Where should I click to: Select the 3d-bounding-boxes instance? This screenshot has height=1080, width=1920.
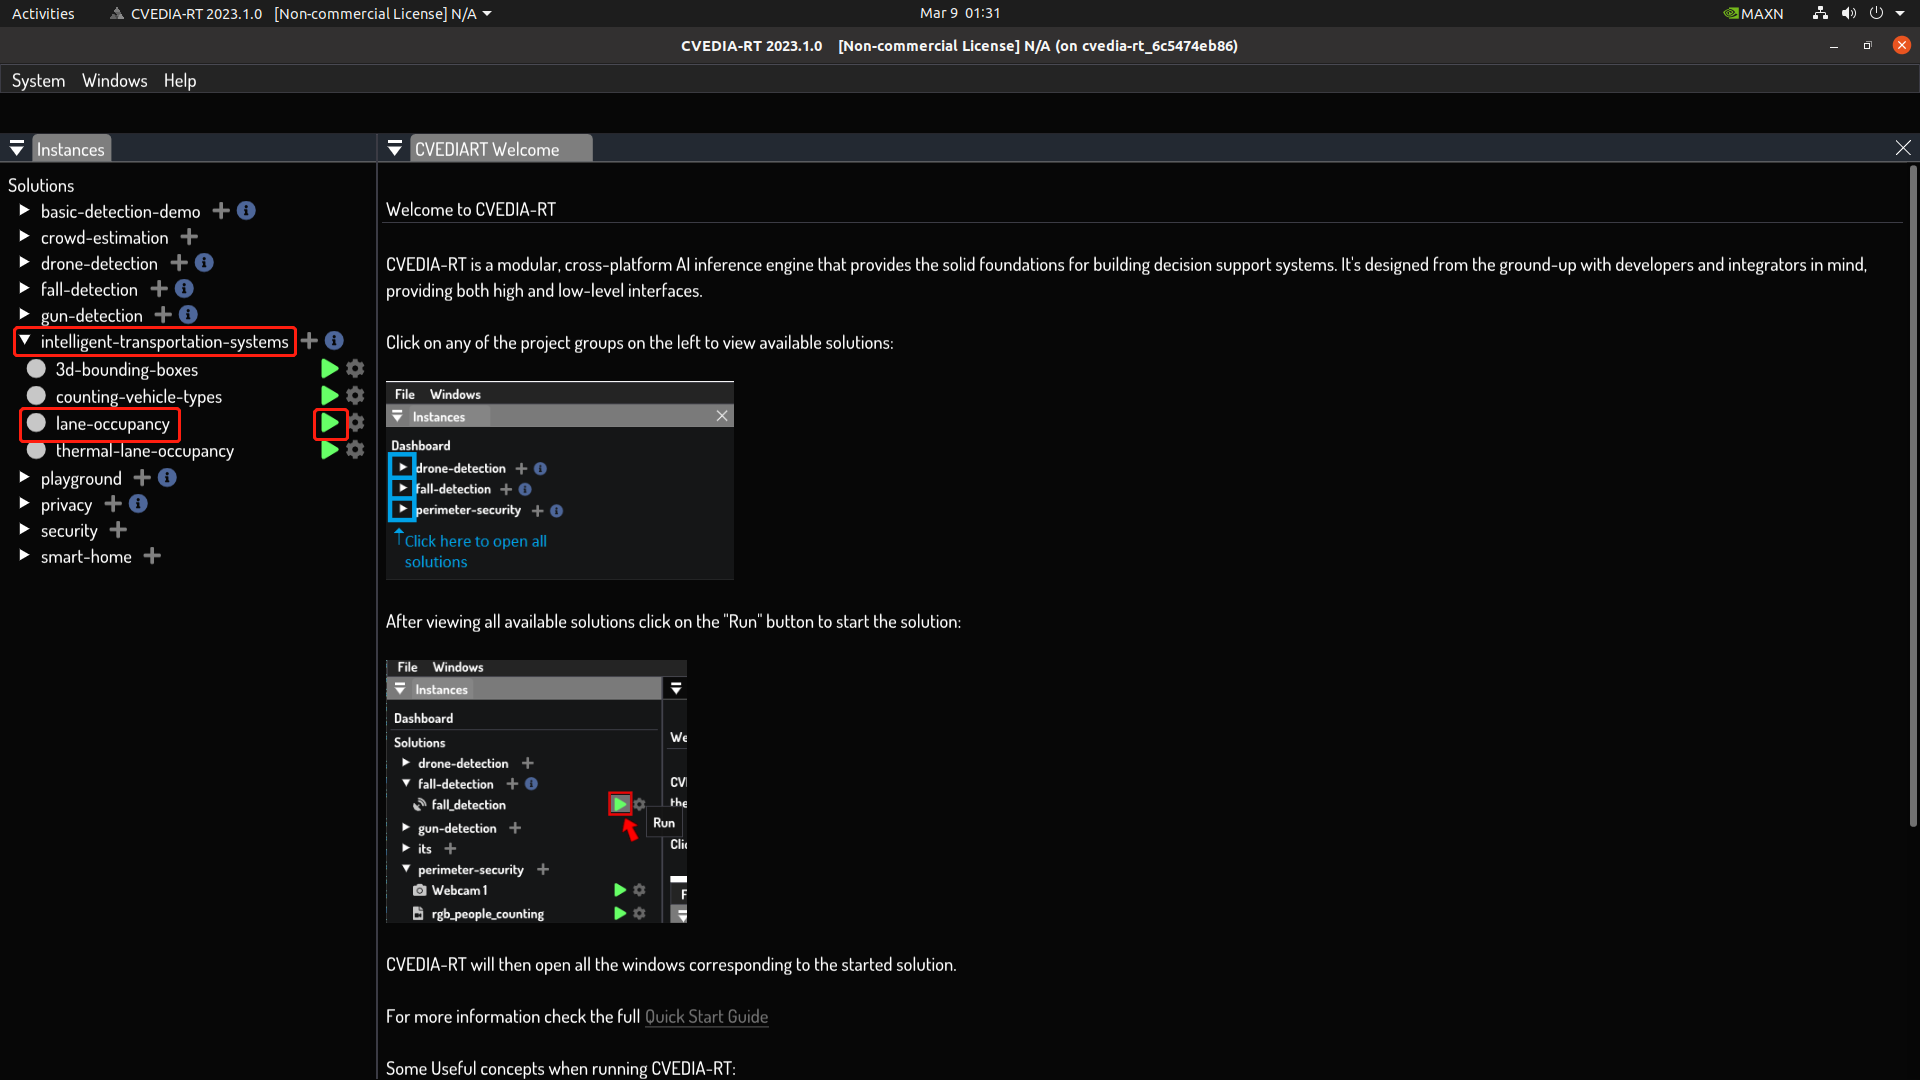127,370
